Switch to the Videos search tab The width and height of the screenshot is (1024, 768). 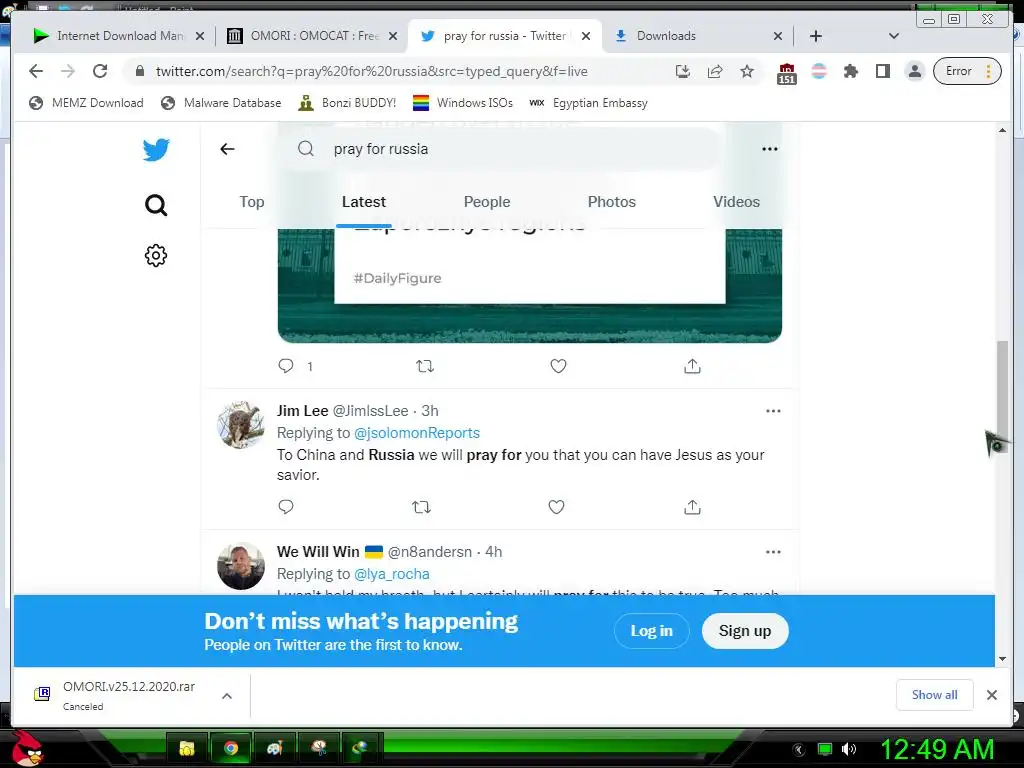click(737, 202)
